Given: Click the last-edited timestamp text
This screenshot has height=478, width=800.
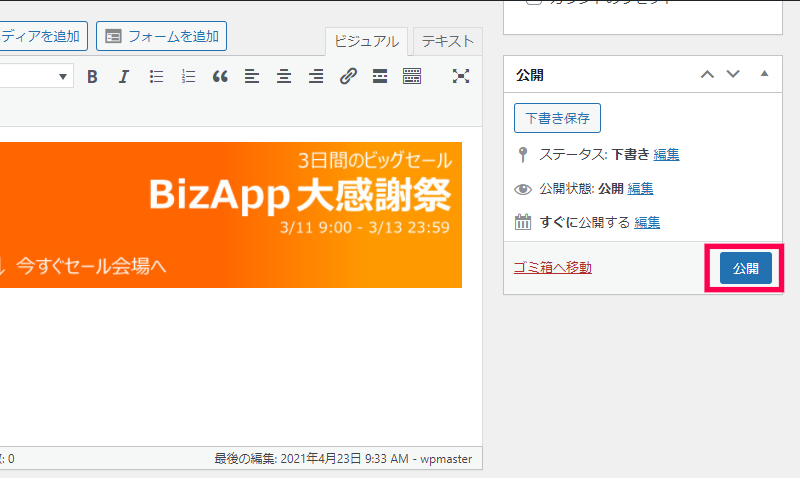Looking at the screenshot, I should coord(343,459).
